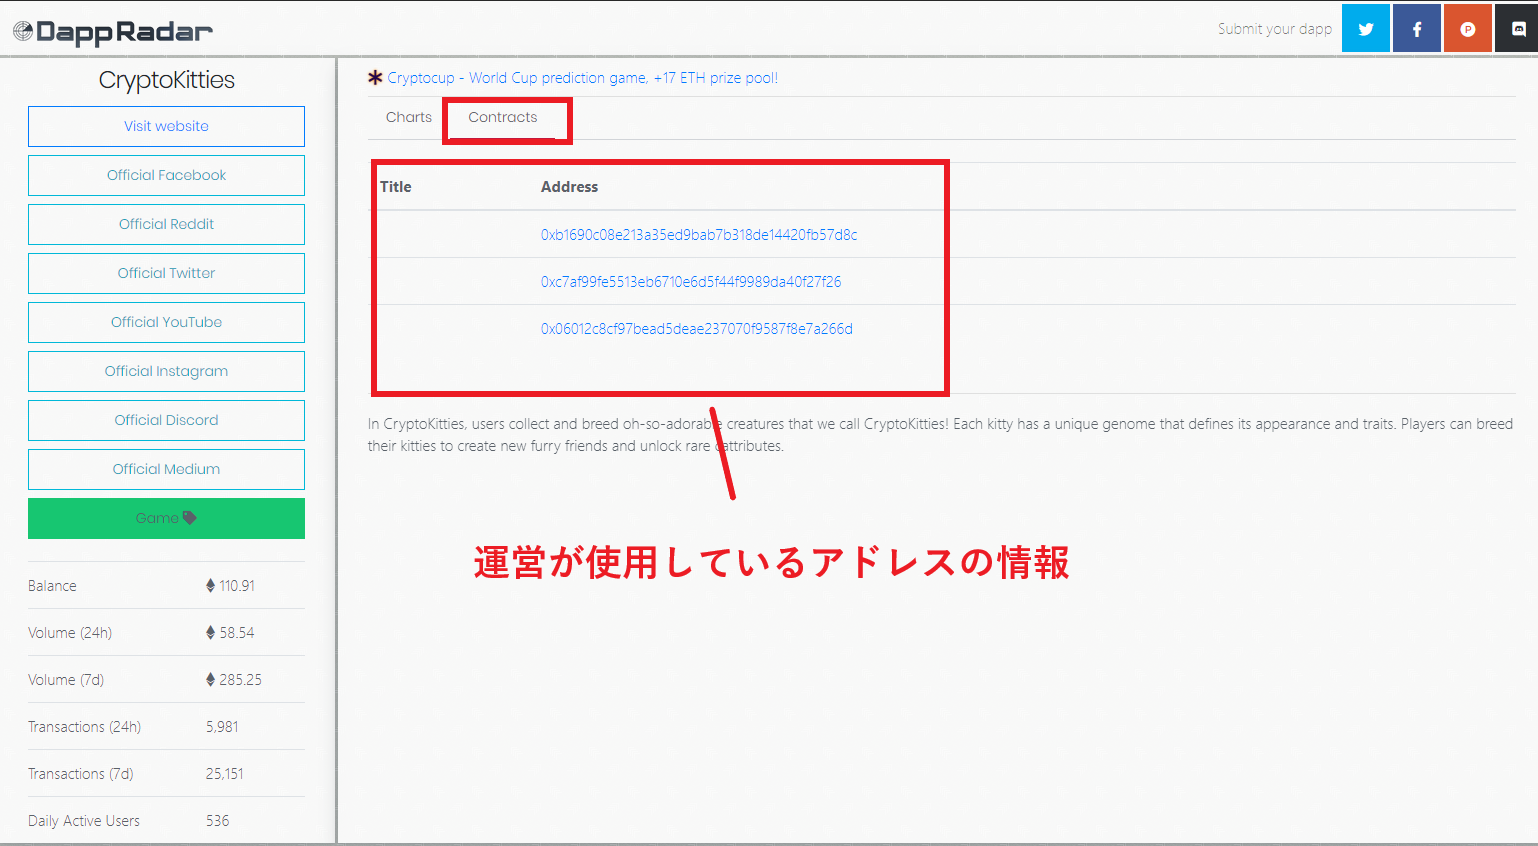Open the Official Discord button
The height and width of the screenshot is (846, 1538).
point(166,420)
